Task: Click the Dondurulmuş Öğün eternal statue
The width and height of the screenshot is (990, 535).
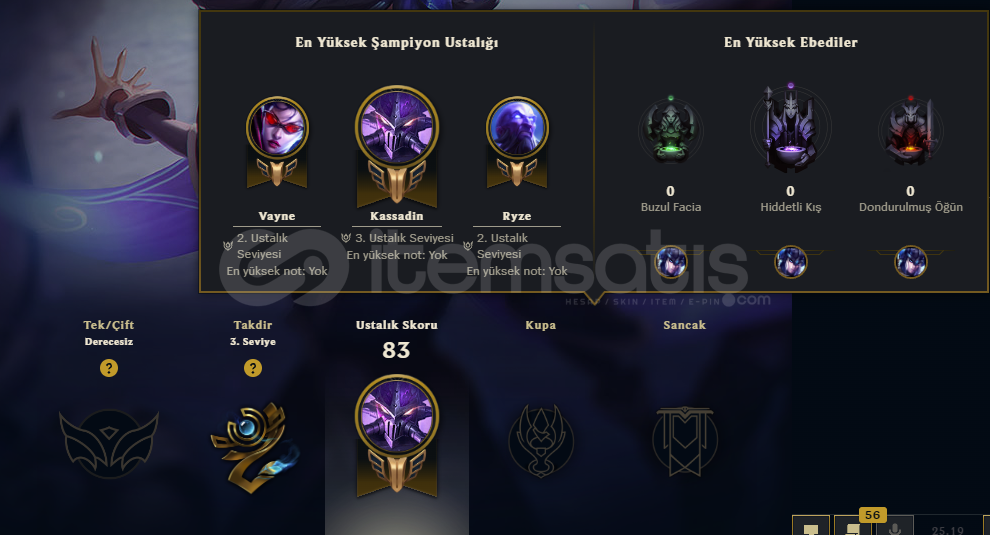Action: pyautogui.click(x=910, y=131)
